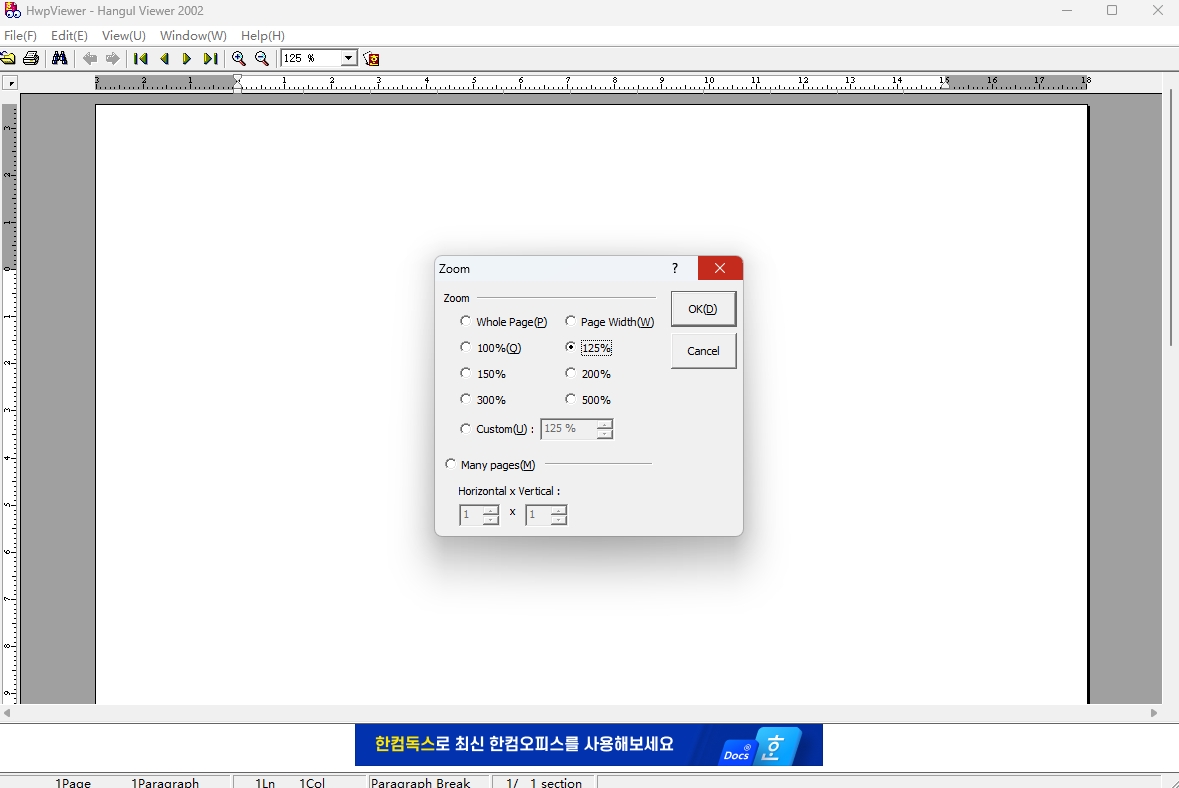Click the right margin marker on the ruler
The width and height of the screenshot is (1179, 788).
pos(944,86)
